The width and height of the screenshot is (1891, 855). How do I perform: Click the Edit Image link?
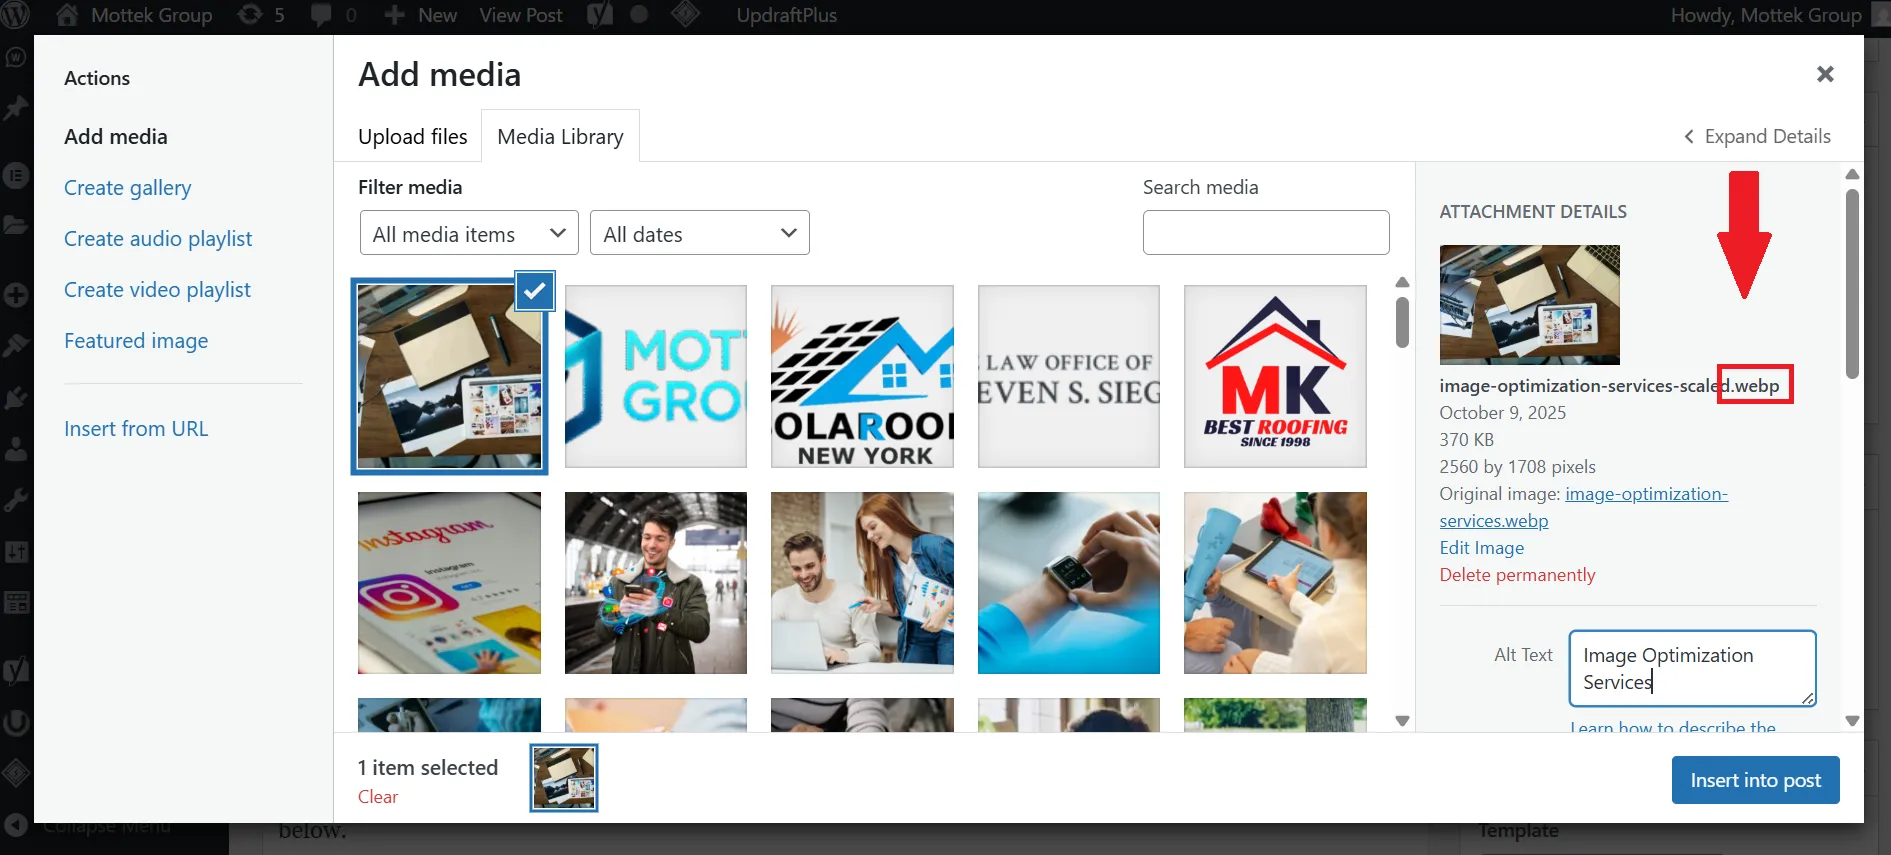(1481, 548)
